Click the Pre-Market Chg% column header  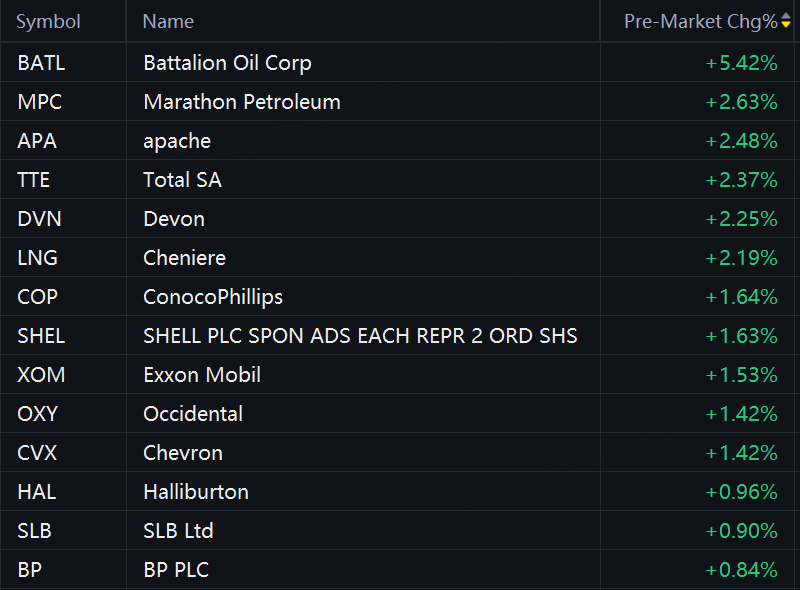699,21
